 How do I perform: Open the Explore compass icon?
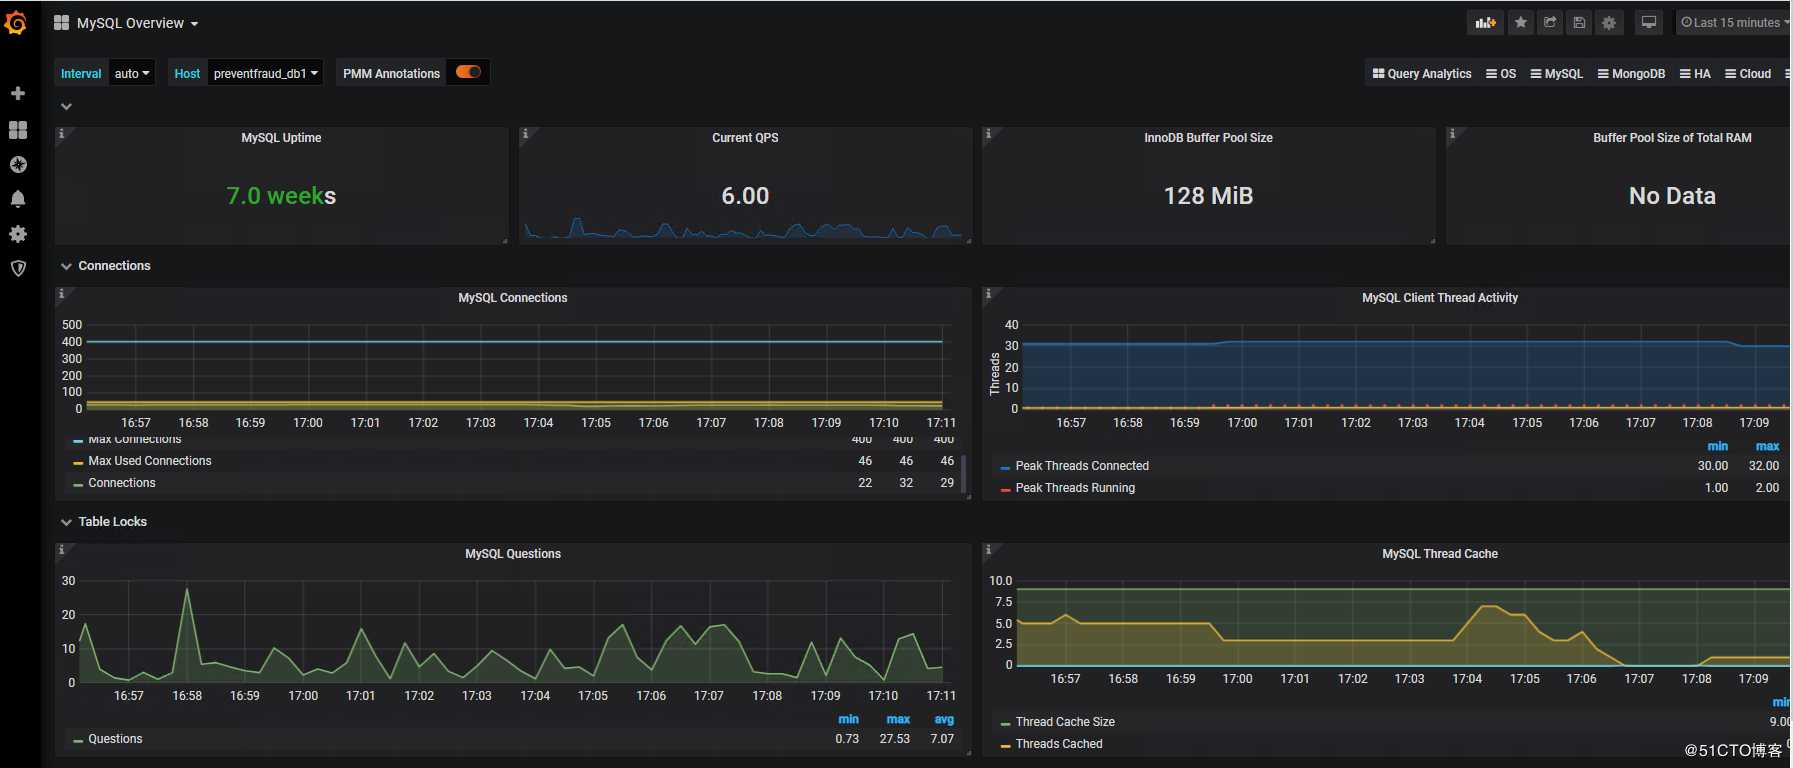point(18,165)
